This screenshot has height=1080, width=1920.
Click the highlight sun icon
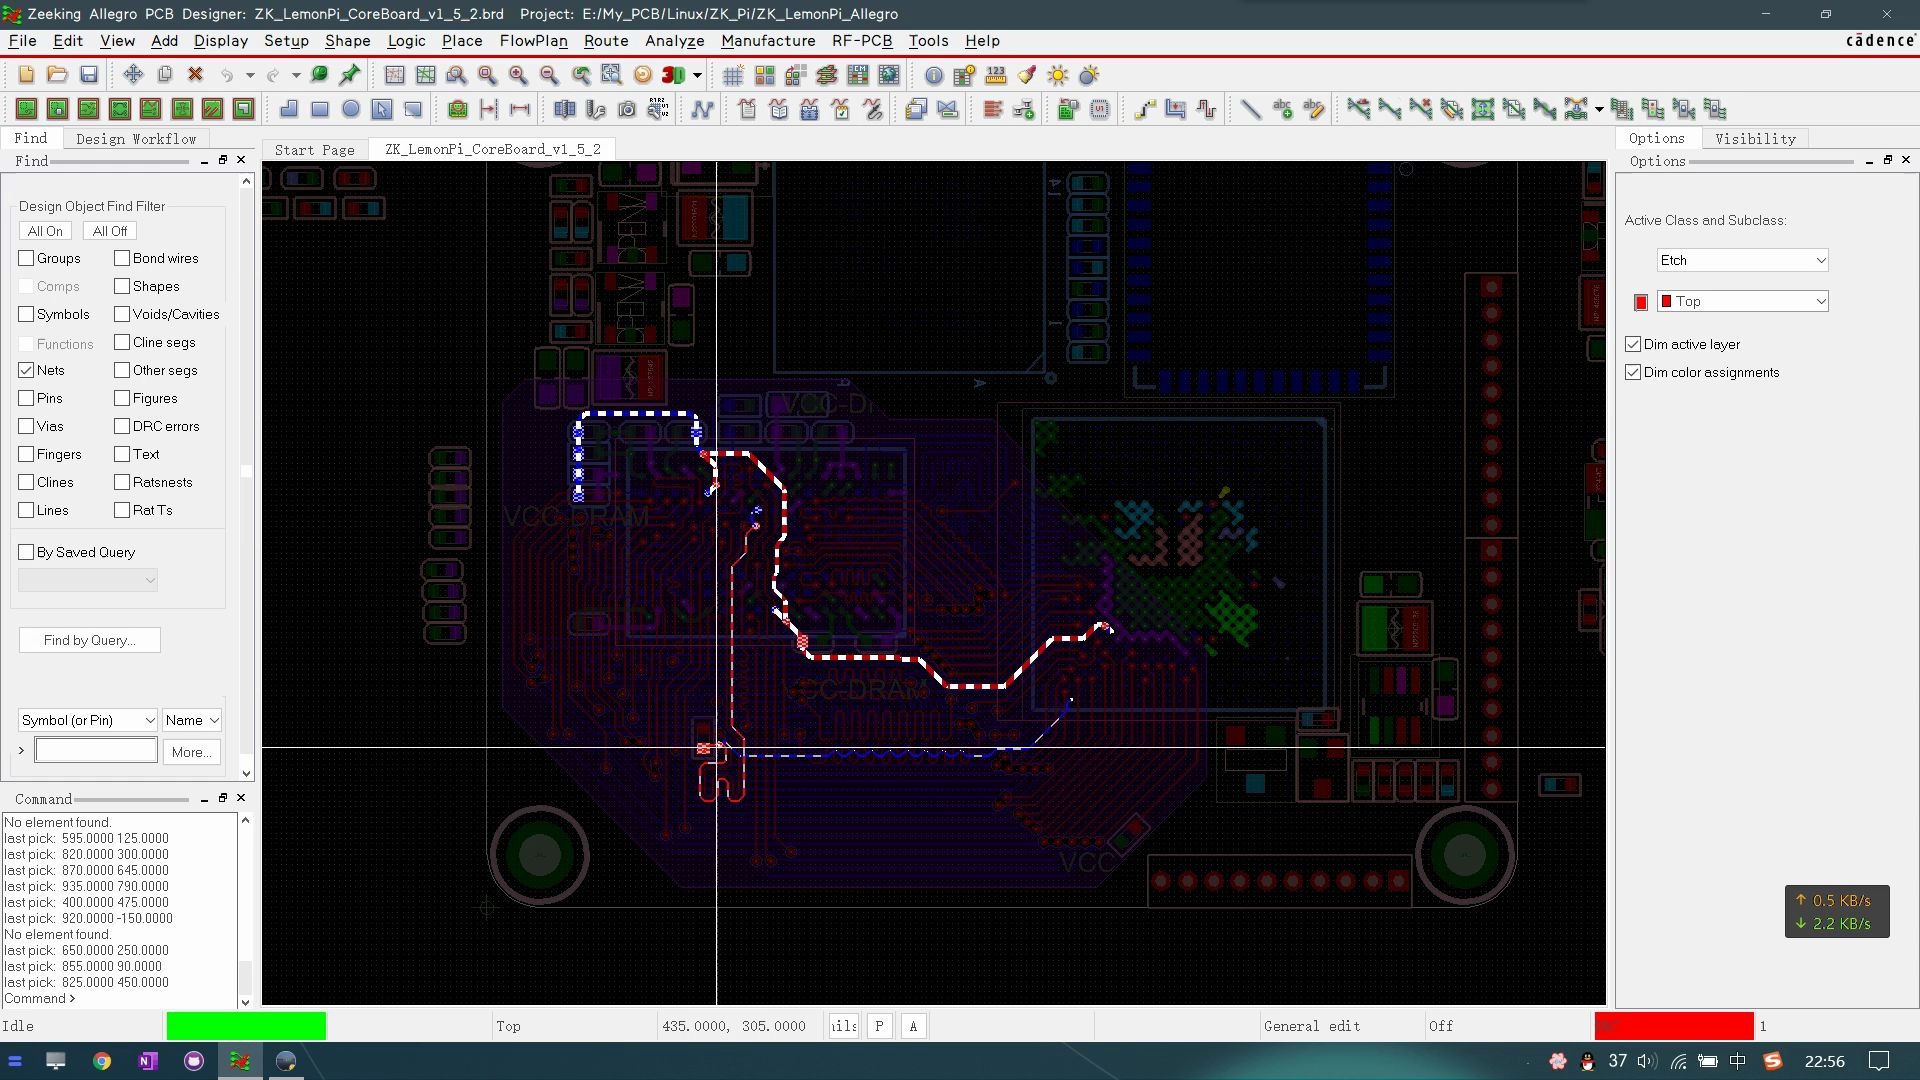coord(1058,75)
